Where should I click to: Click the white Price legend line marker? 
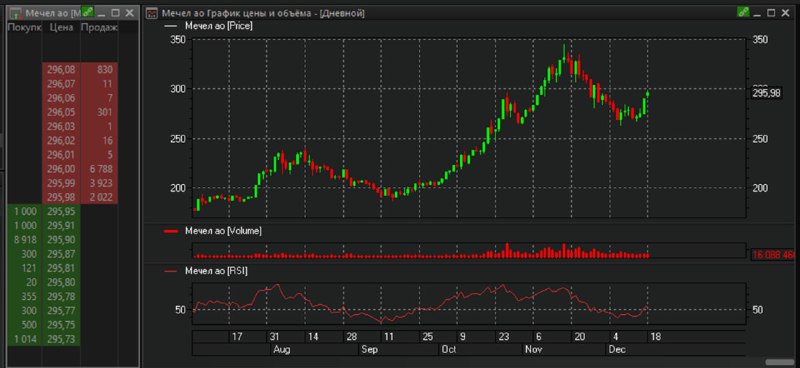[x=172, y=26]
